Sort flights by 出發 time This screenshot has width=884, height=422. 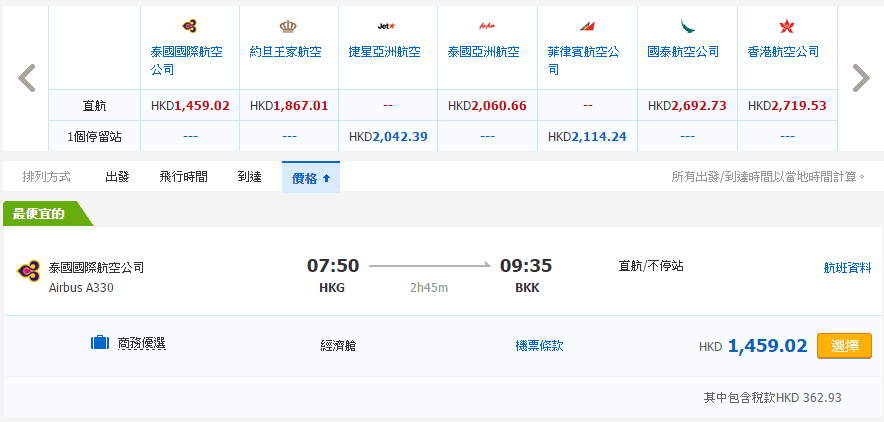point(117,177)
